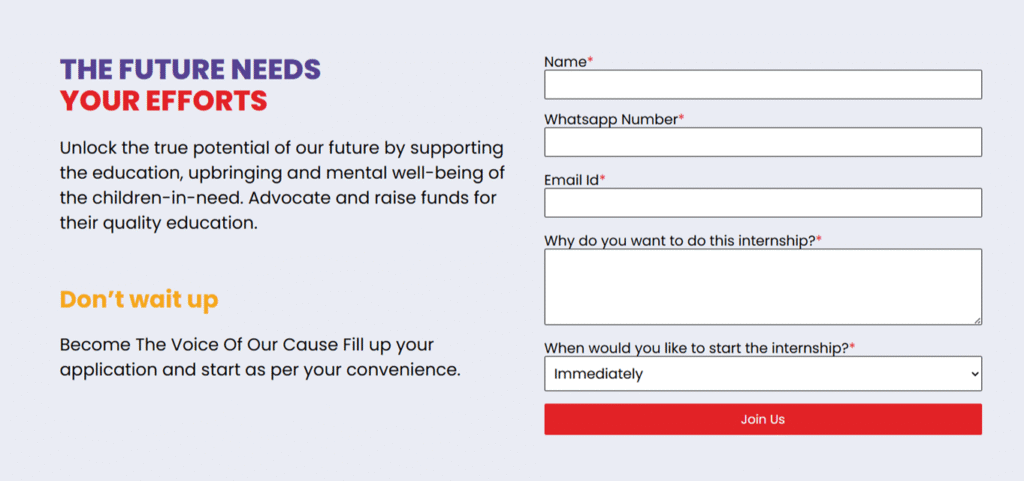Click into the Email Id field
This screenshot has height=481, width=1024.
762,203
